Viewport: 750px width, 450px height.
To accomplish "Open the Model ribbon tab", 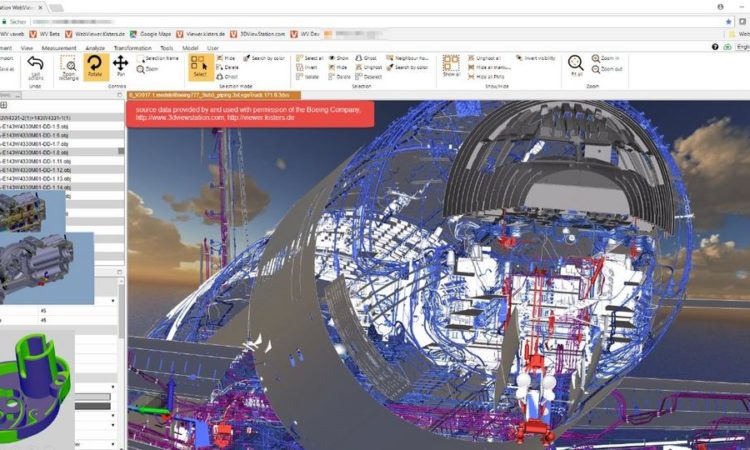I will (190, 48).
